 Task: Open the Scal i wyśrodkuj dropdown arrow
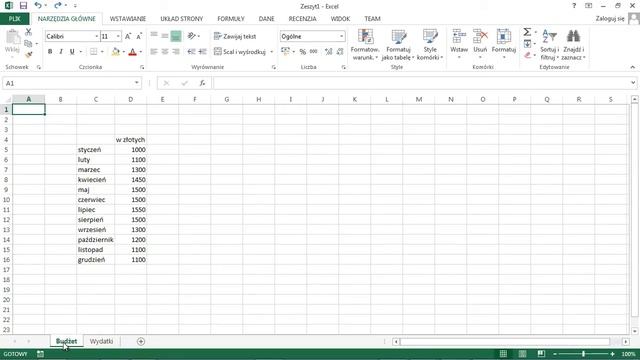click(x=271, y=52)
